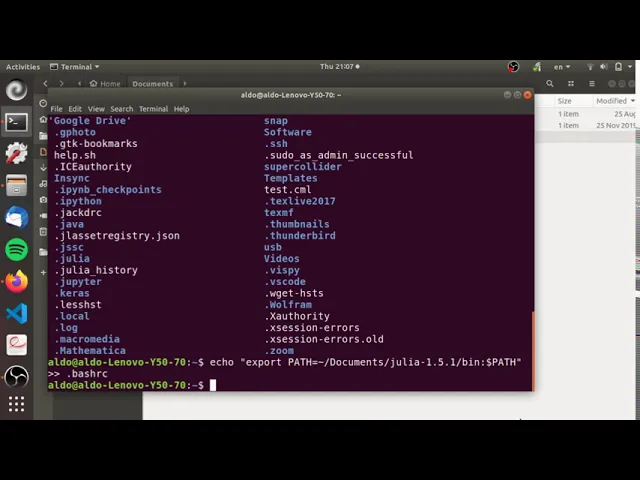Viewport: 640px width, 480px height.
Task: Show Applications grid in the dock
Action: click(16, 404)
